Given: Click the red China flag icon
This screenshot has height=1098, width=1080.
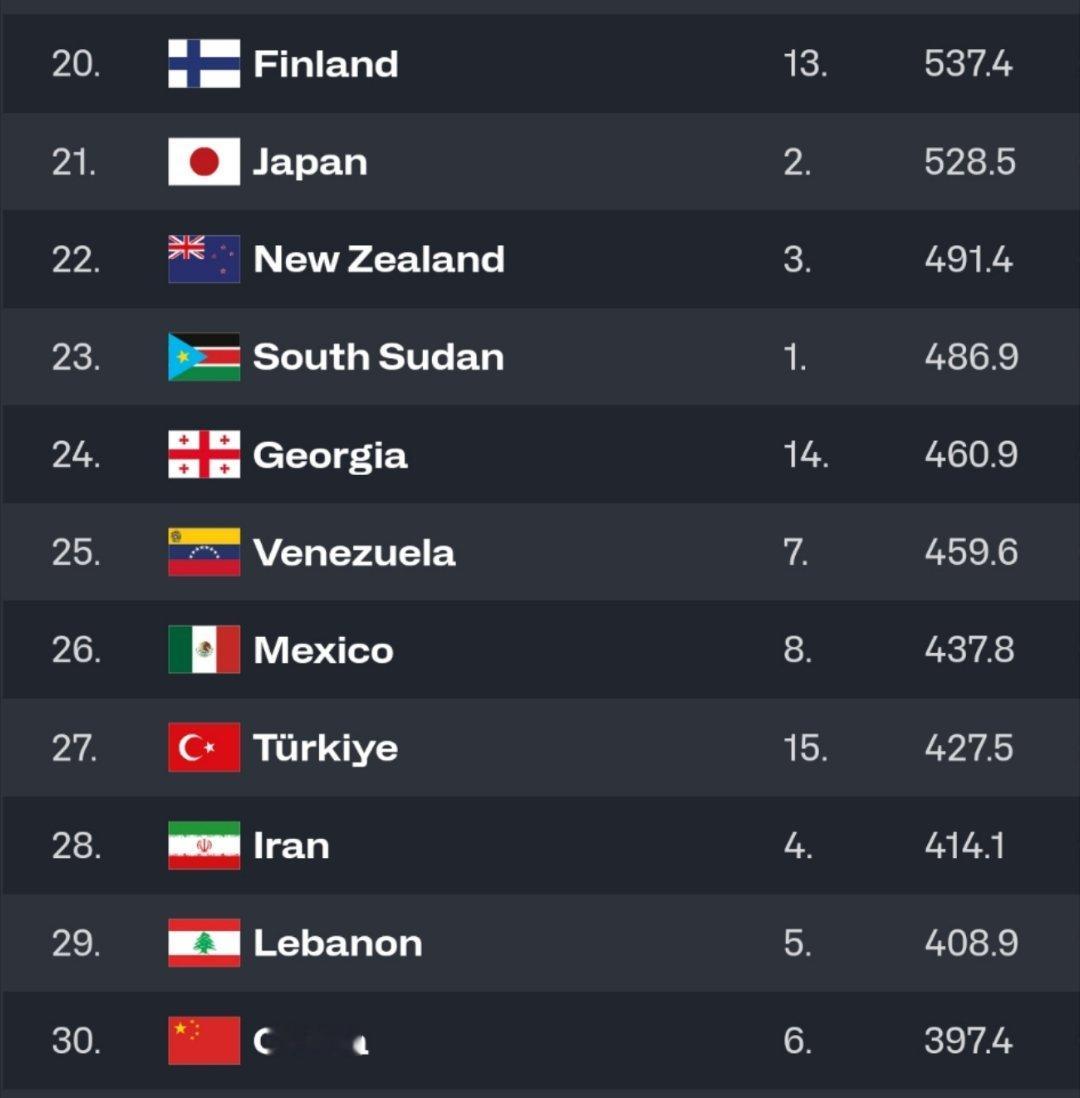Looking at the screenshot, I should [x=204, y=1041].
